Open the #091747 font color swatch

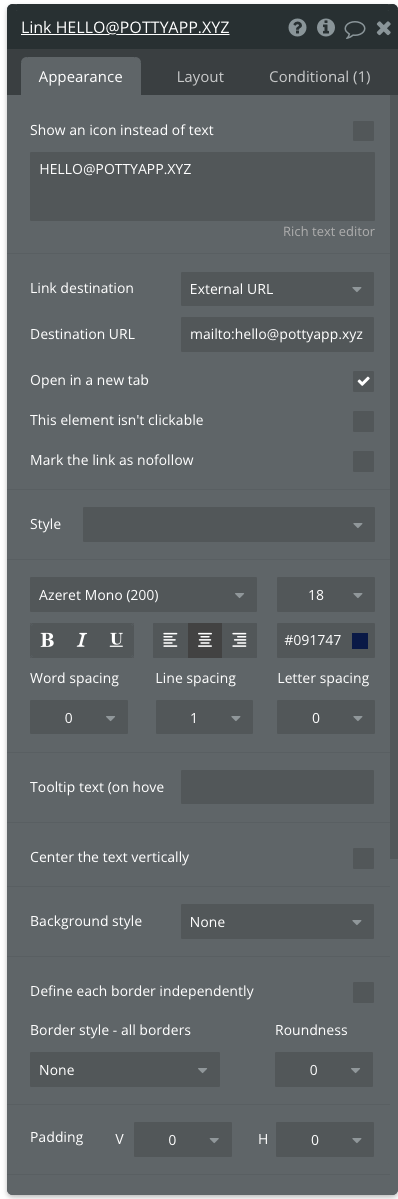[x=360, y=641]
